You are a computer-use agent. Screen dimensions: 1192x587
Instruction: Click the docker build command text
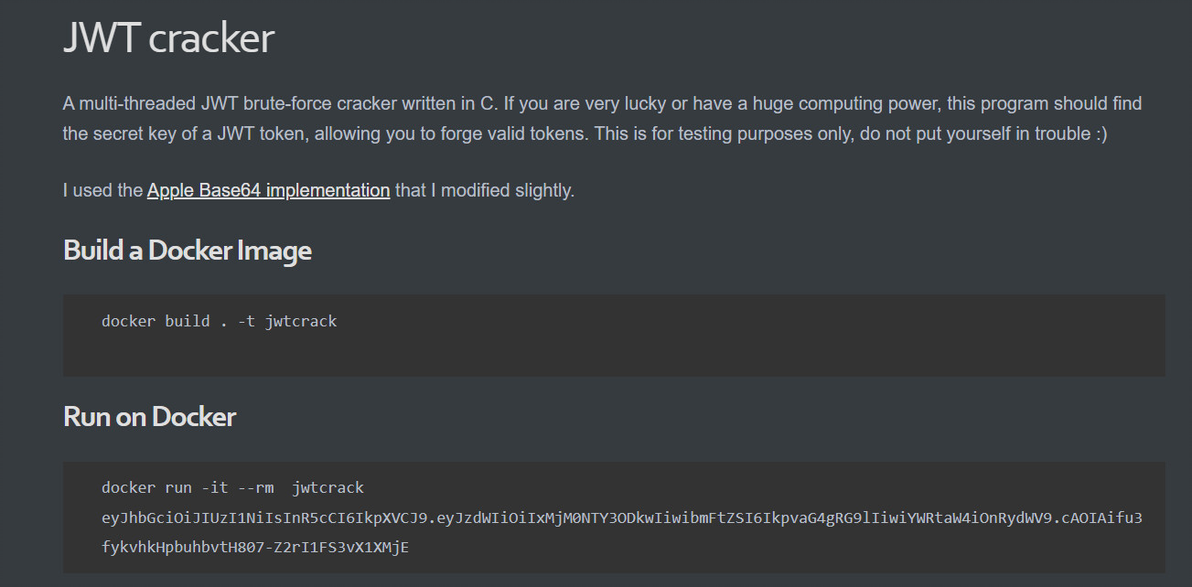tap(219, 321)
